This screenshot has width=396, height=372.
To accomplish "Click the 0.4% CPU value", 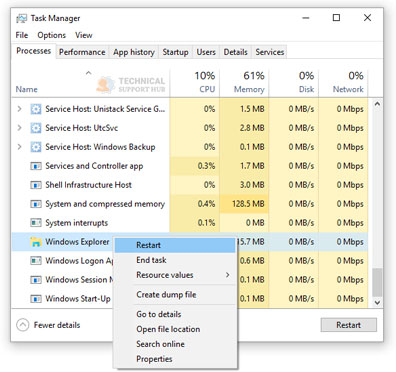I will click(206, 204).
